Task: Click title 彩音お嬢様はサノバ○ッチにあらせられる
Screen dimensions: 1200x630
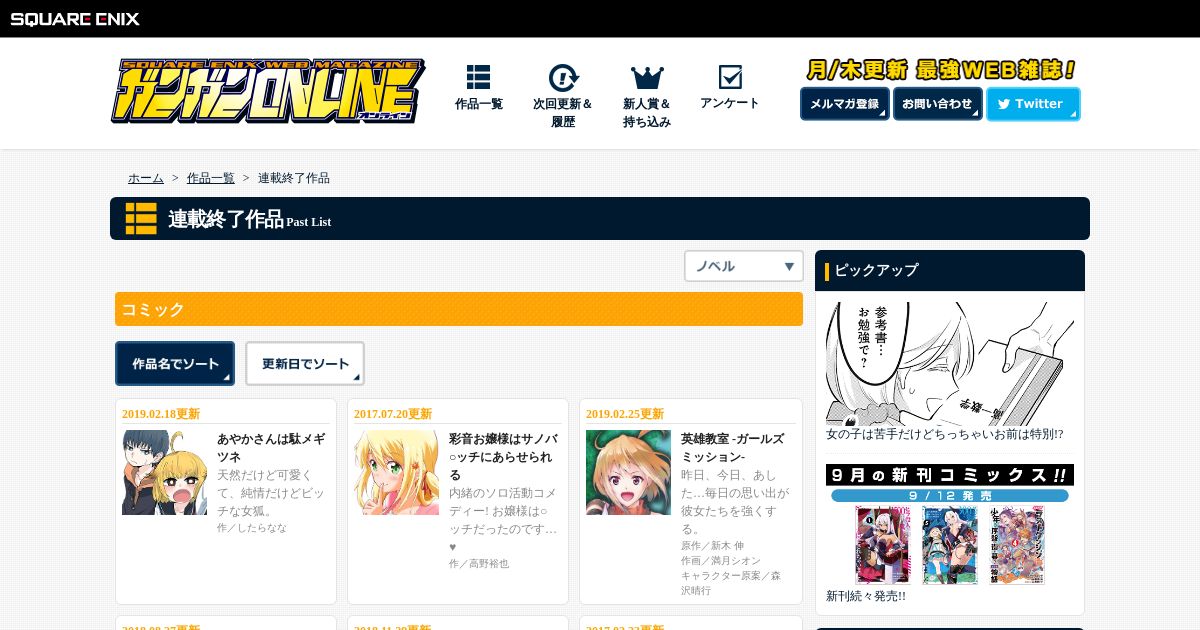Action: (x=503, y=457)
